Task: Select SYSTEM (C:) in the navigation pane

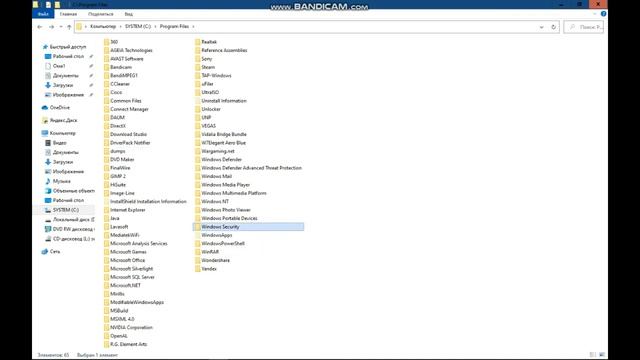Action: (x=66, y=210)
